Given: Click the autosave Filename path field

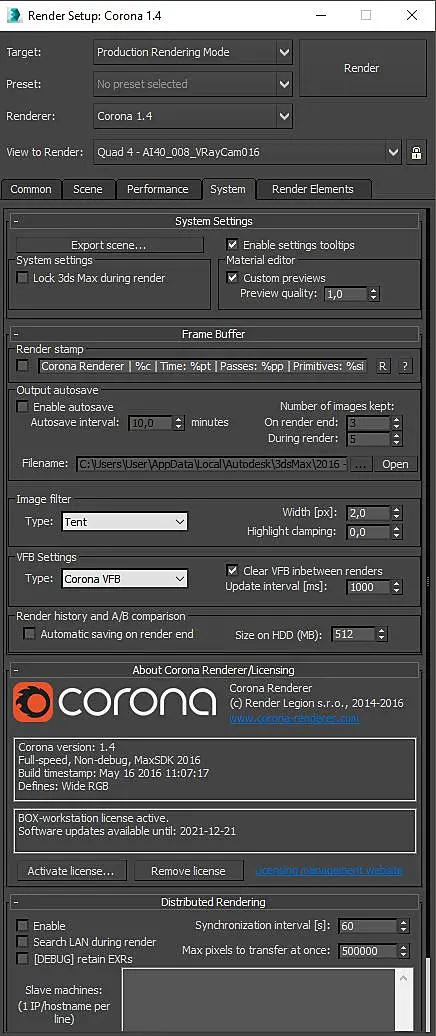Looking at the screenshot, I should click(x=211, y=464).
